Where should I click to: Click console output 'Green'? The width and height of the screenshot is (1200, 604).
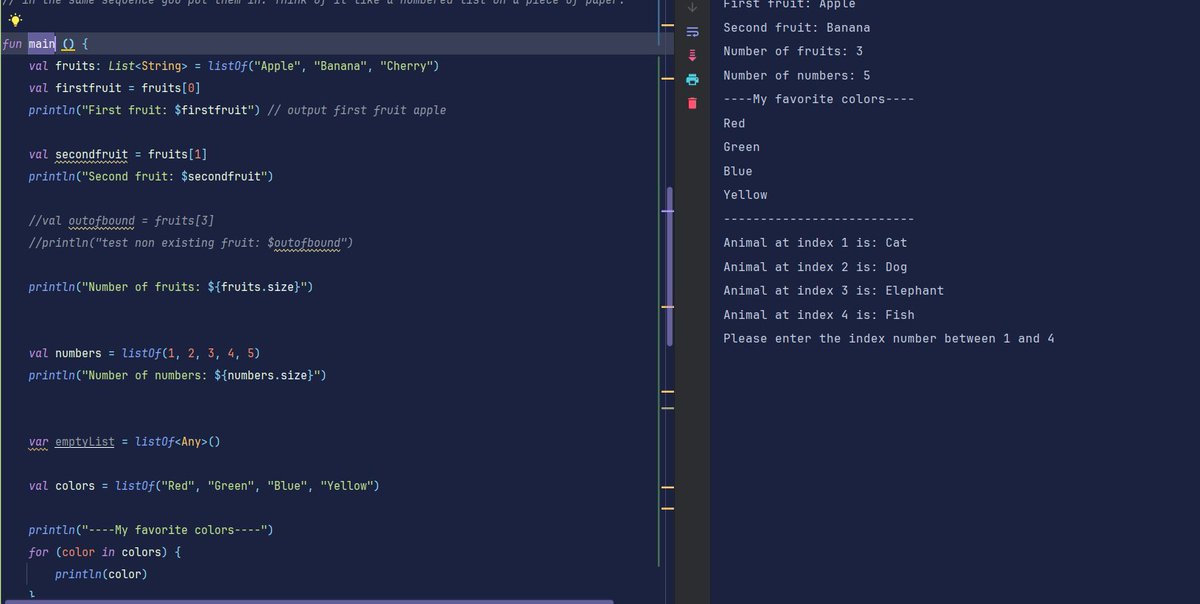click(741, 147)
